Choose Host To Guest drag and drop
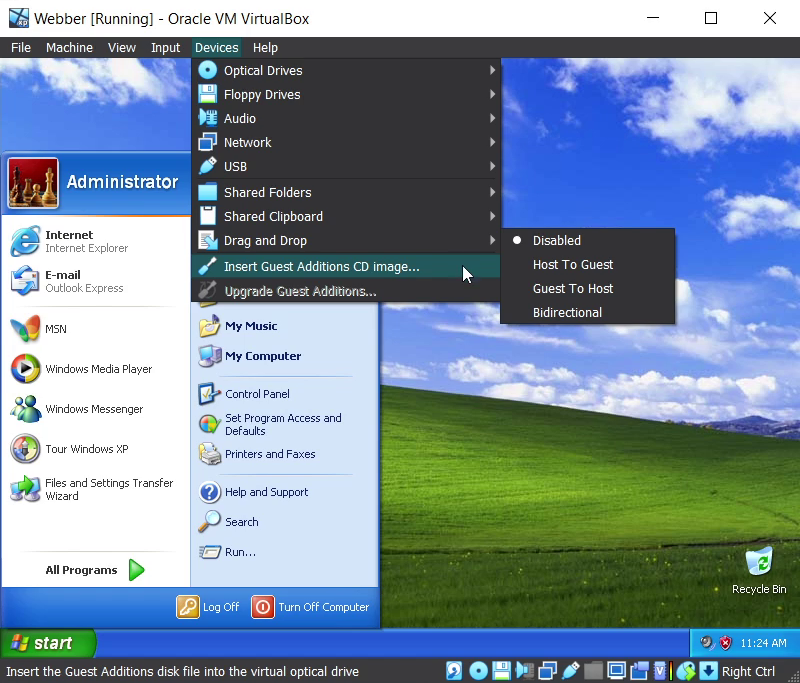800x683 pixels. click(x=572, y=265)
